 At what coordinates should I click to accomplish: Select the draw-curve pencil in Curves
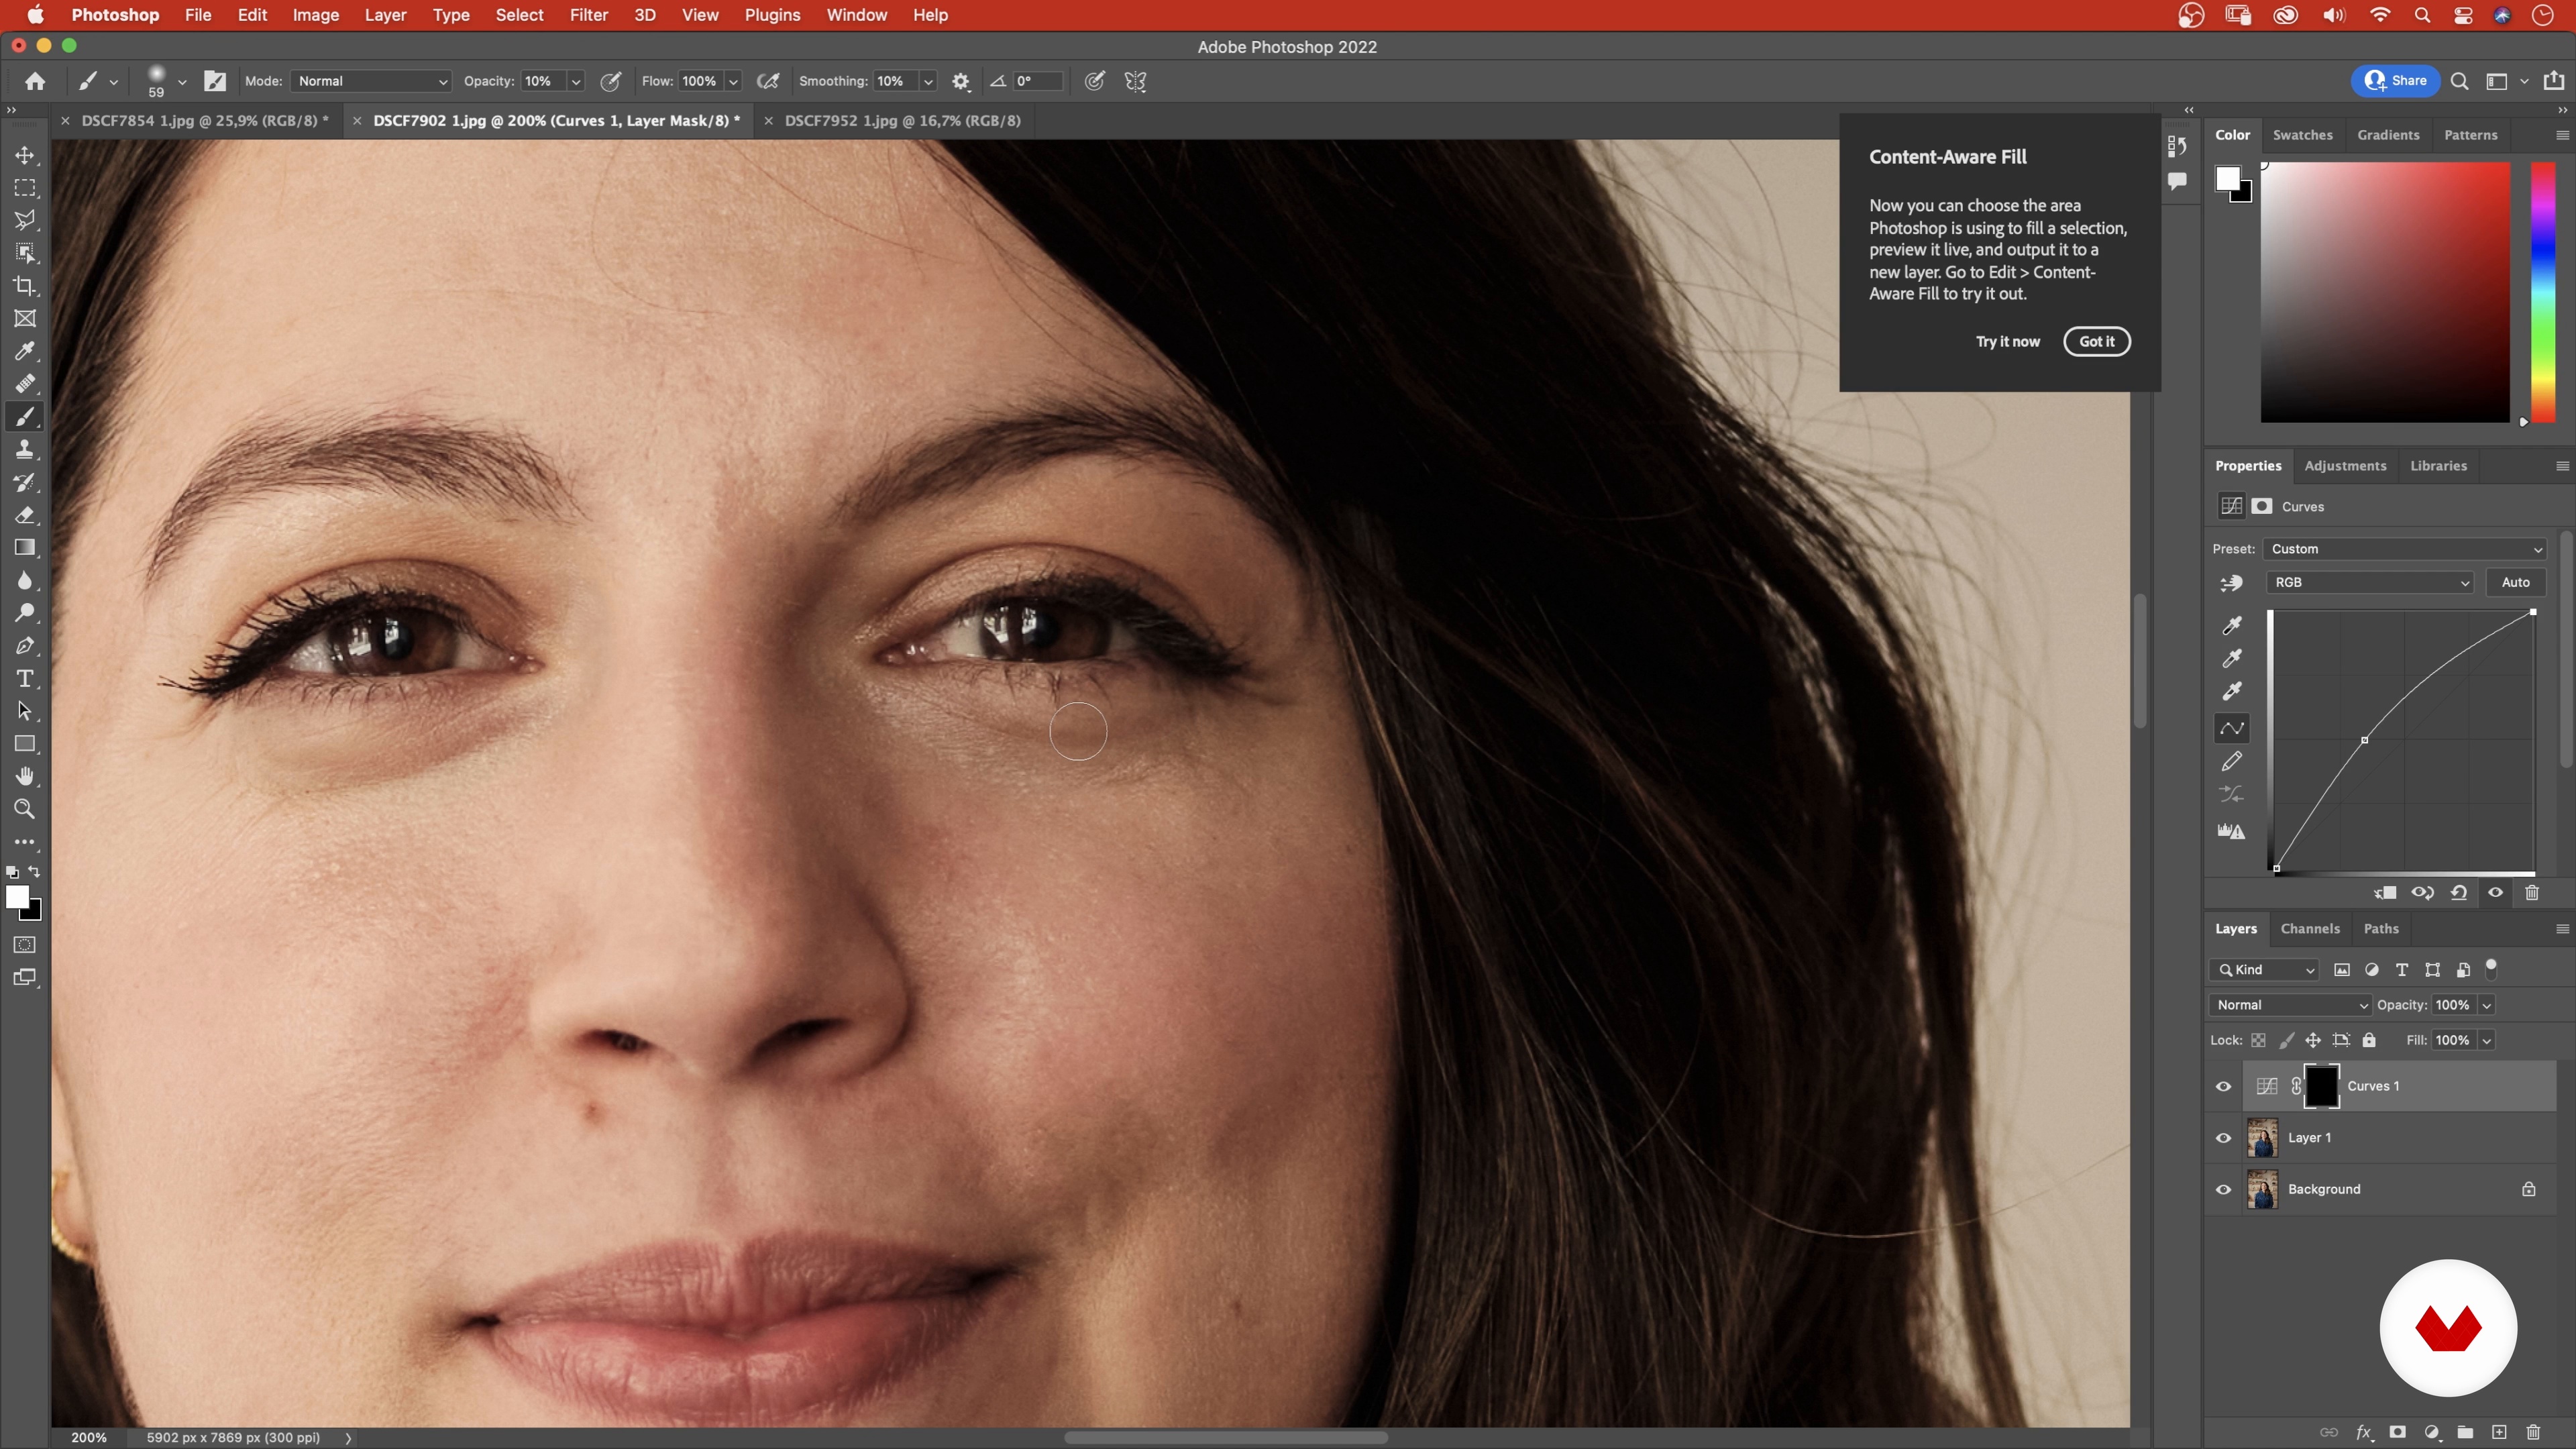(2231, 762)
